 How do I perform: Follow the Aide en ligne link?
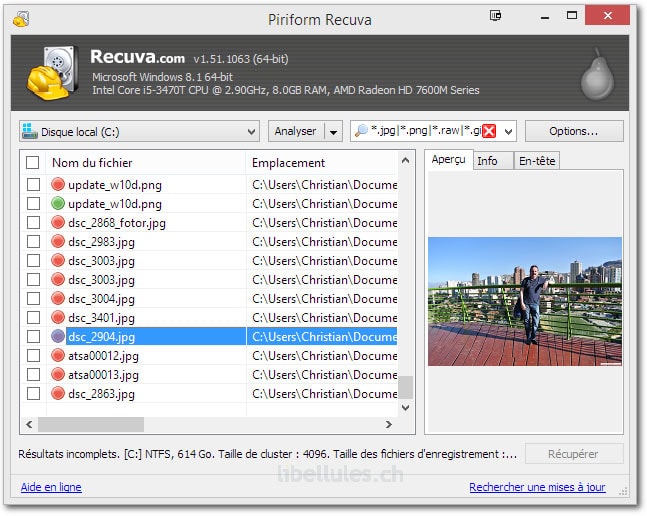point(51,487)
